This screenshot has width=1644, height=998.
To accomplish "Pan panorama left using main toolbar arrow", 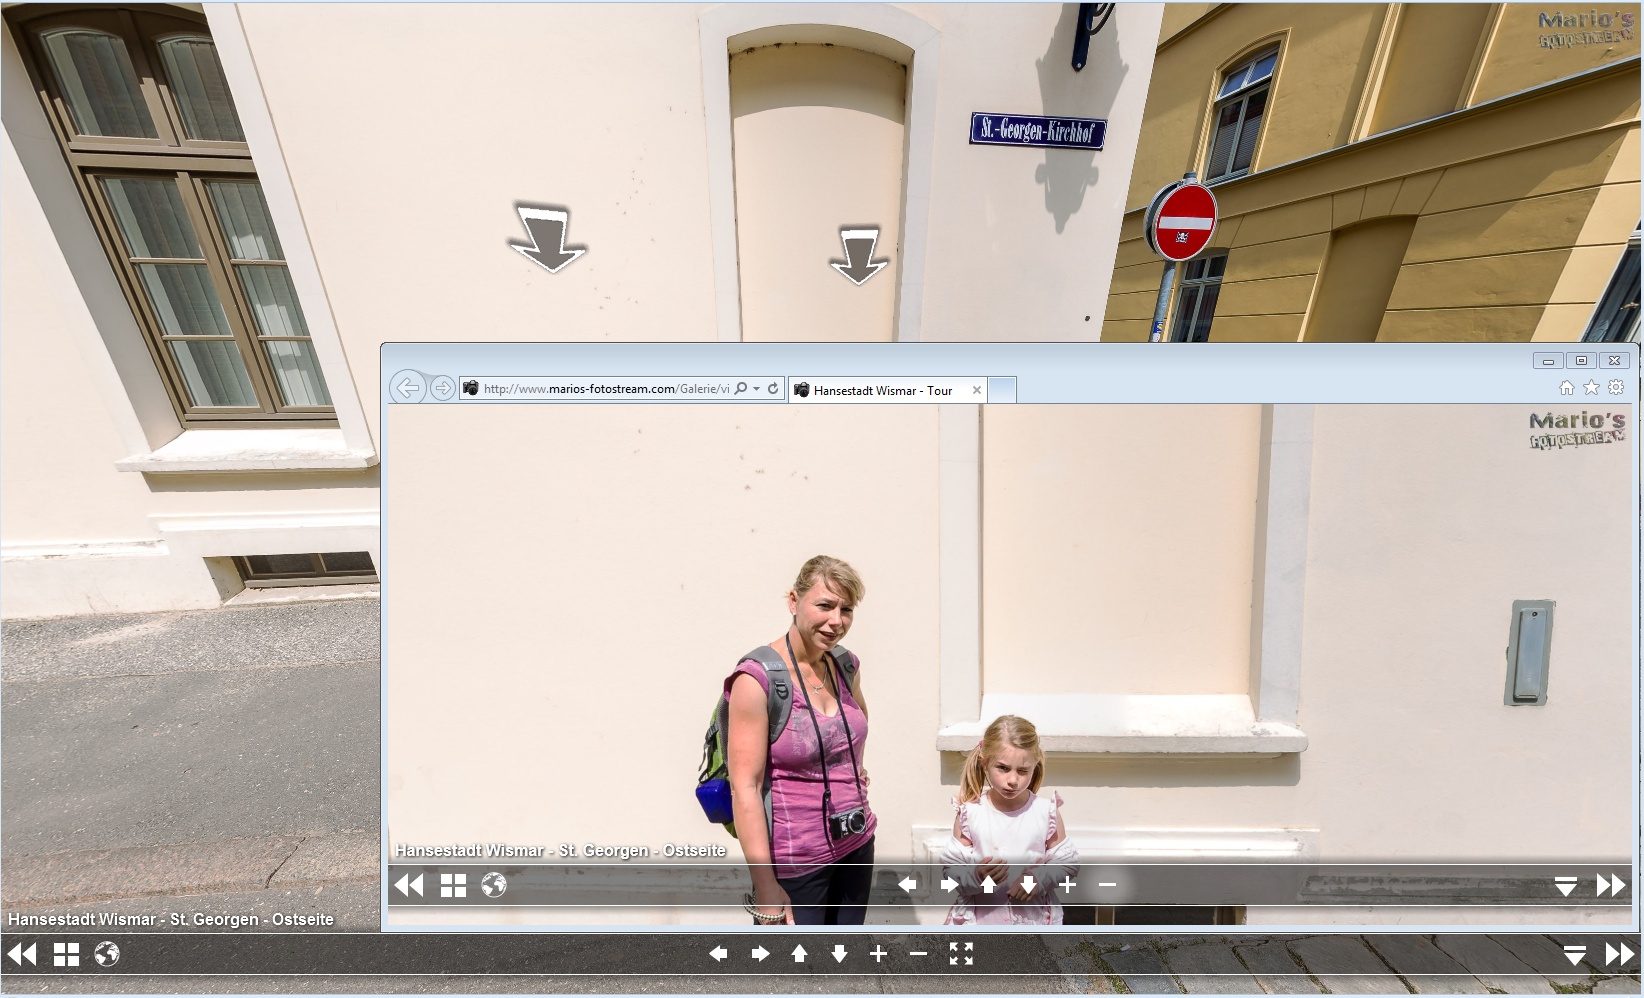I will click(718, 954).
